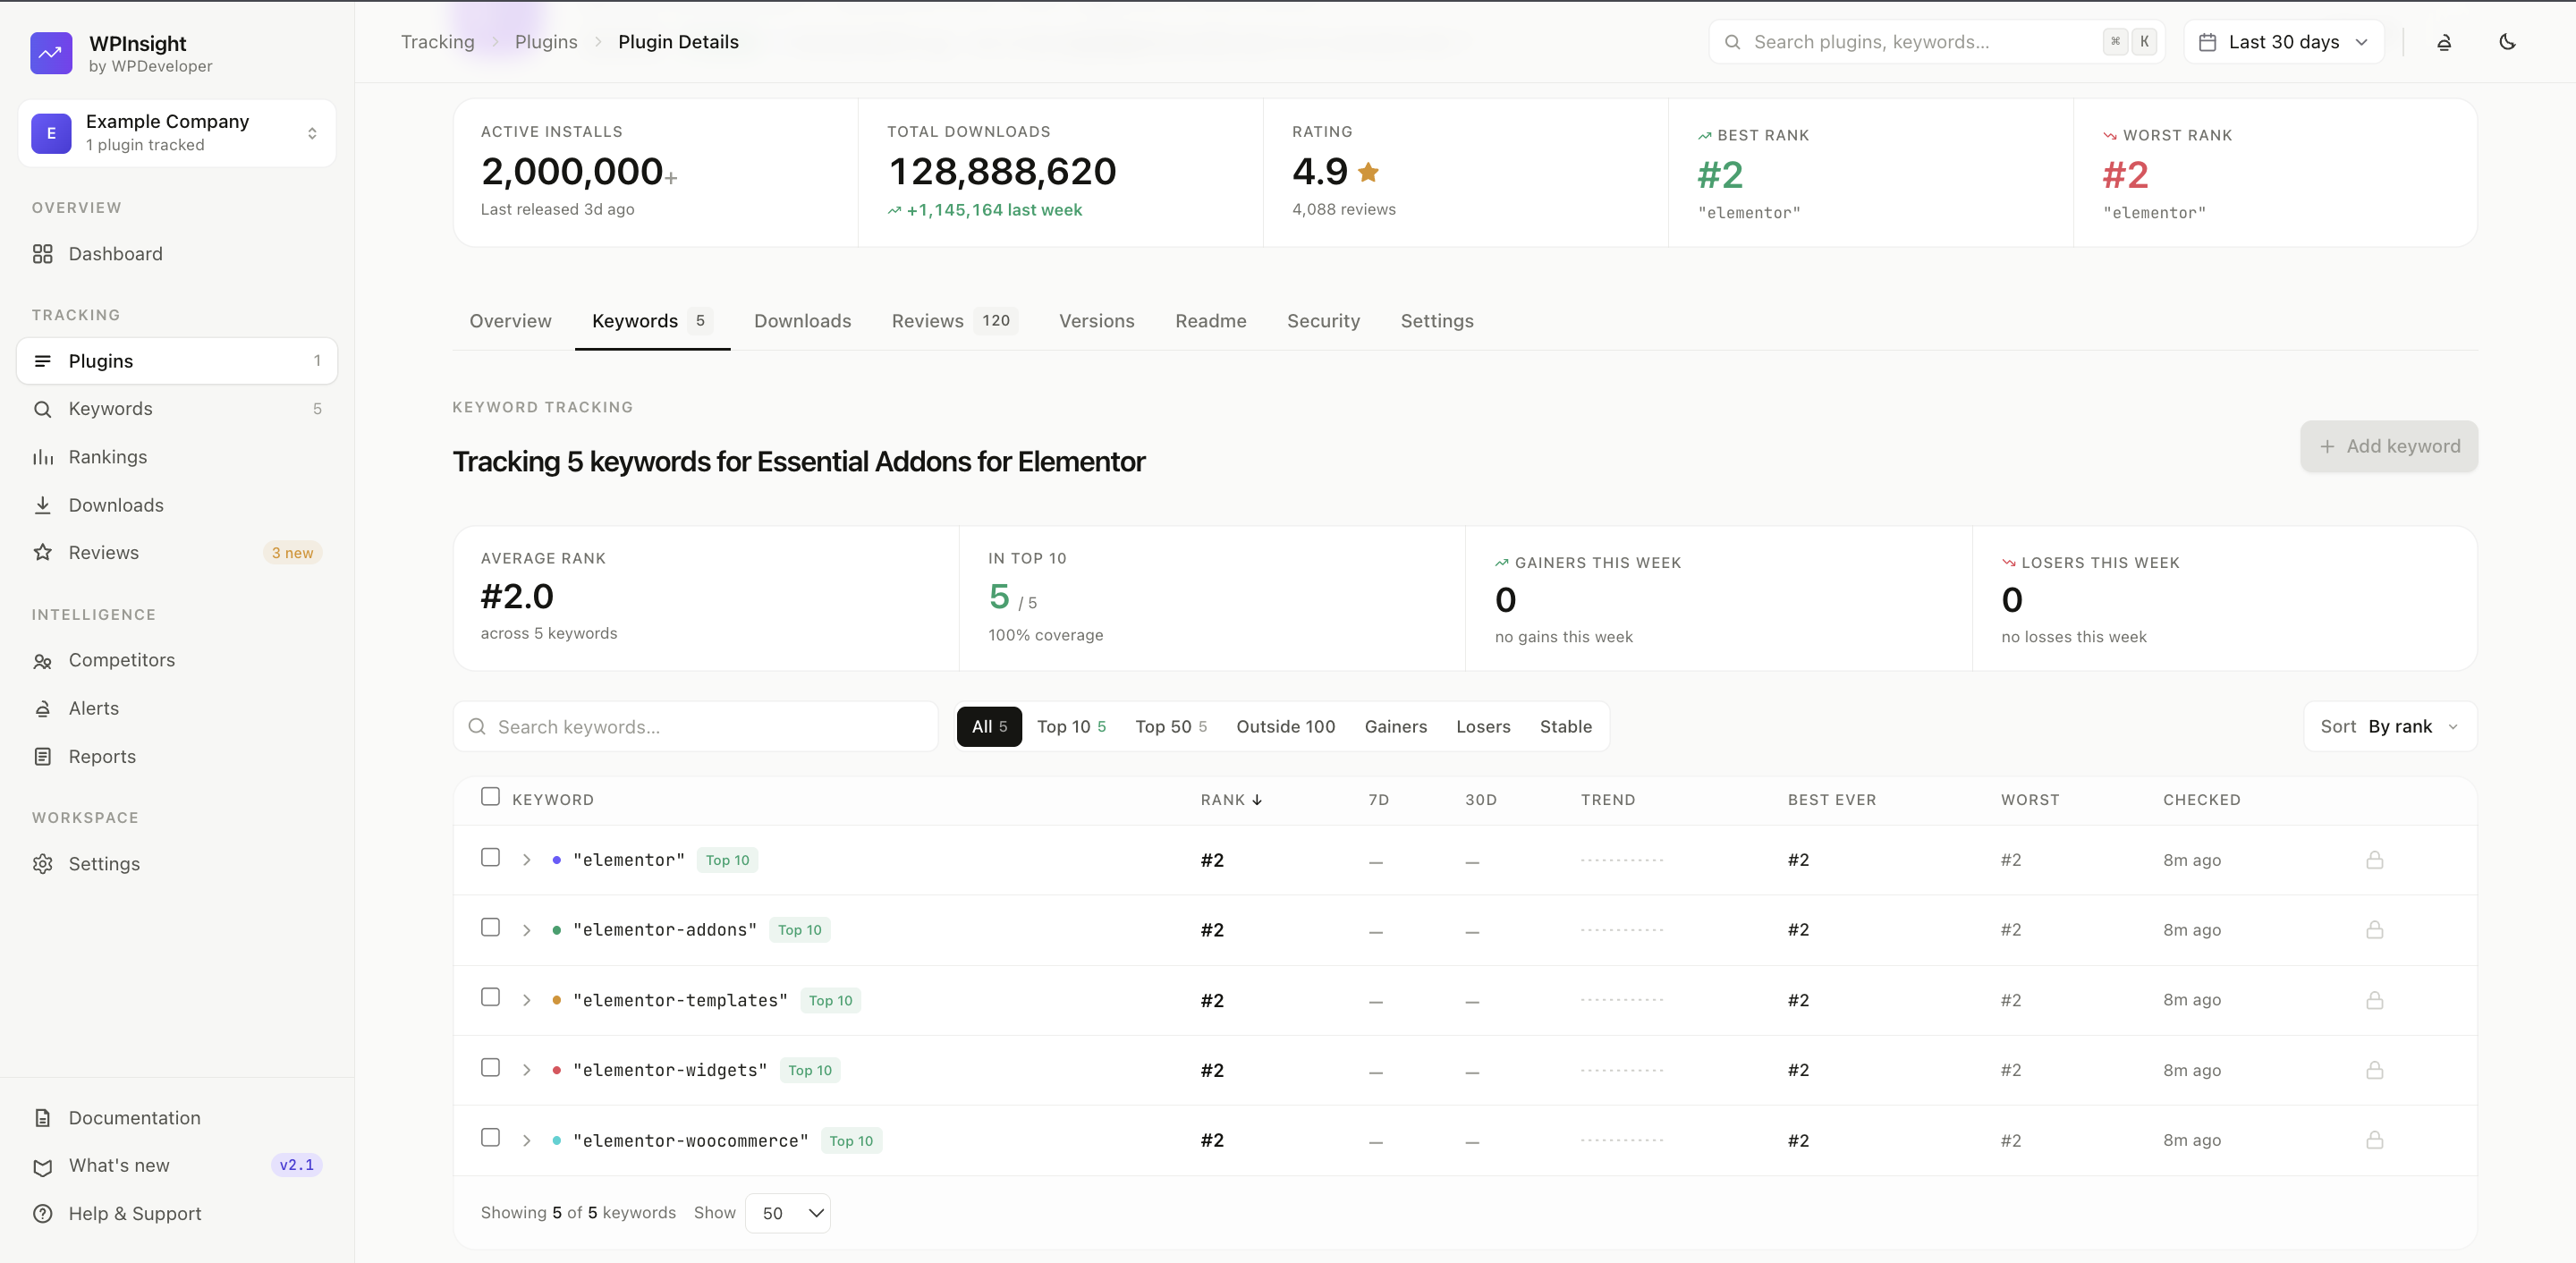Image resolution: width=2576 pixels, height=1263 pixels.
Task: Toggle select-all keywords checkbox
Action: (490, 797)
